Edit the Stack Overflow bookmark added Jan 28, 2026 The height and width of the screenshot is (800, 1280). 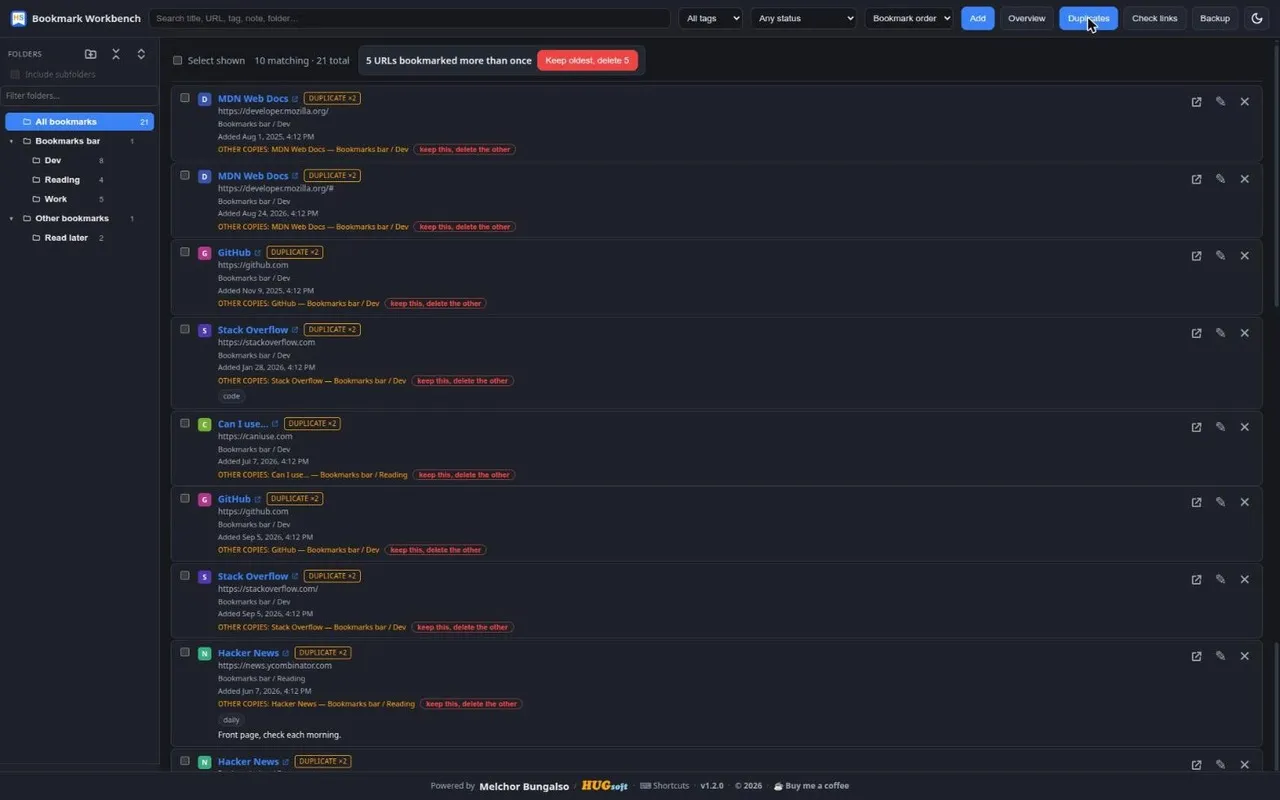[1220, 333]
